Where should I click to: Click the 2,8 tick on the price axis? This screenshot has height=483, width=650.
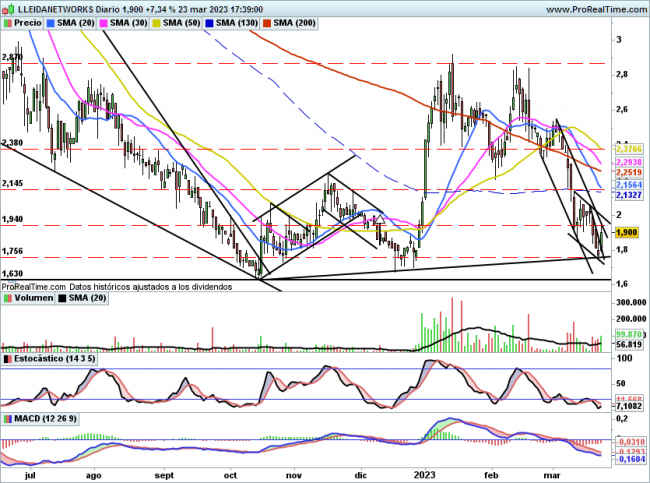622,75
